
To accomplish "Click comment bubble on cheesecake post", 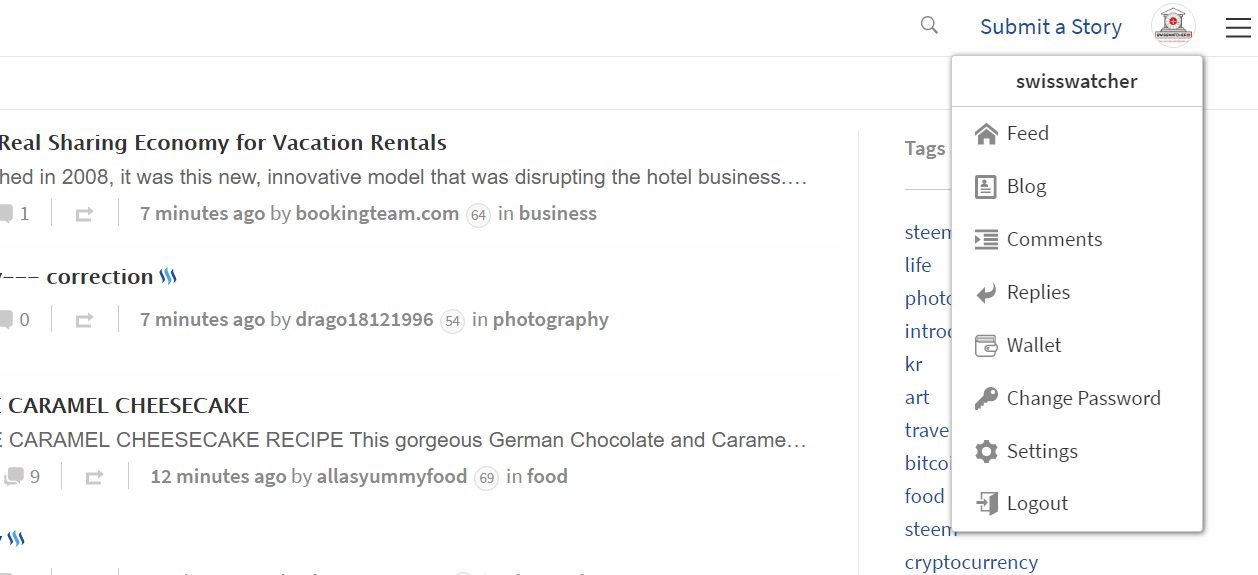I will 14,477.
